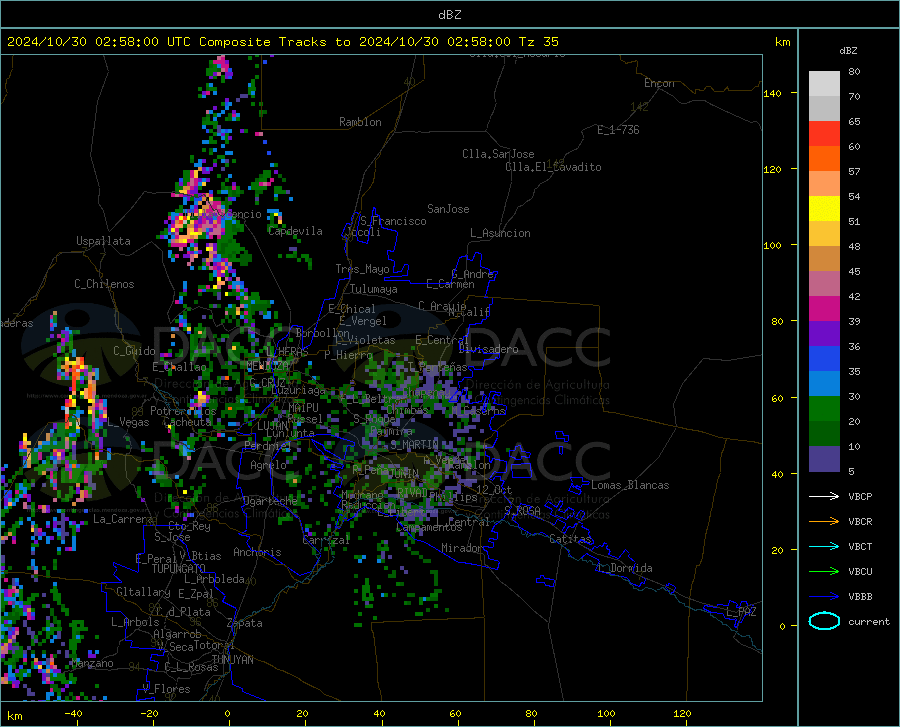Click the Tulumaya map label
This screenshot has height=727, width=900.
[374, 289]
